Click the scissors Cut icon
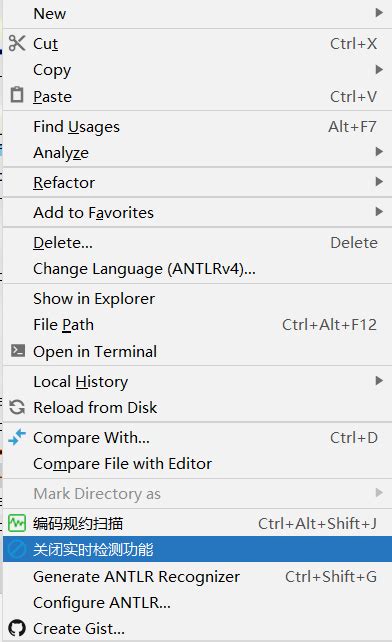Screen dimensions: 392x642 pos(17,43)
